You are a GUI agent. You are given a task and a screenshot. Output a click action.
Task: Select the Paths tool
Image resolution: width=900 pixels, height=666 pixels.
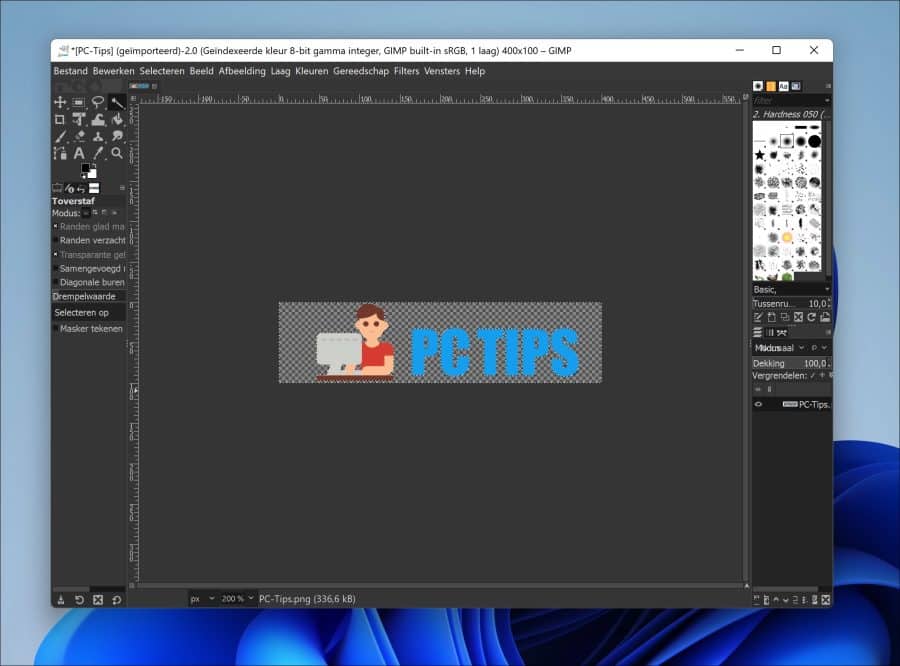[x=60, y=153]
